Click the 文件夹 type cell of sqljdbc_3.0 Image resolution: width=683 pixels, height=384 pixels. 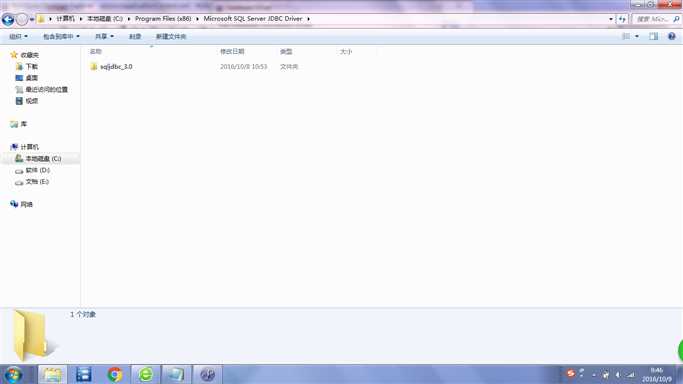point(289,67)
